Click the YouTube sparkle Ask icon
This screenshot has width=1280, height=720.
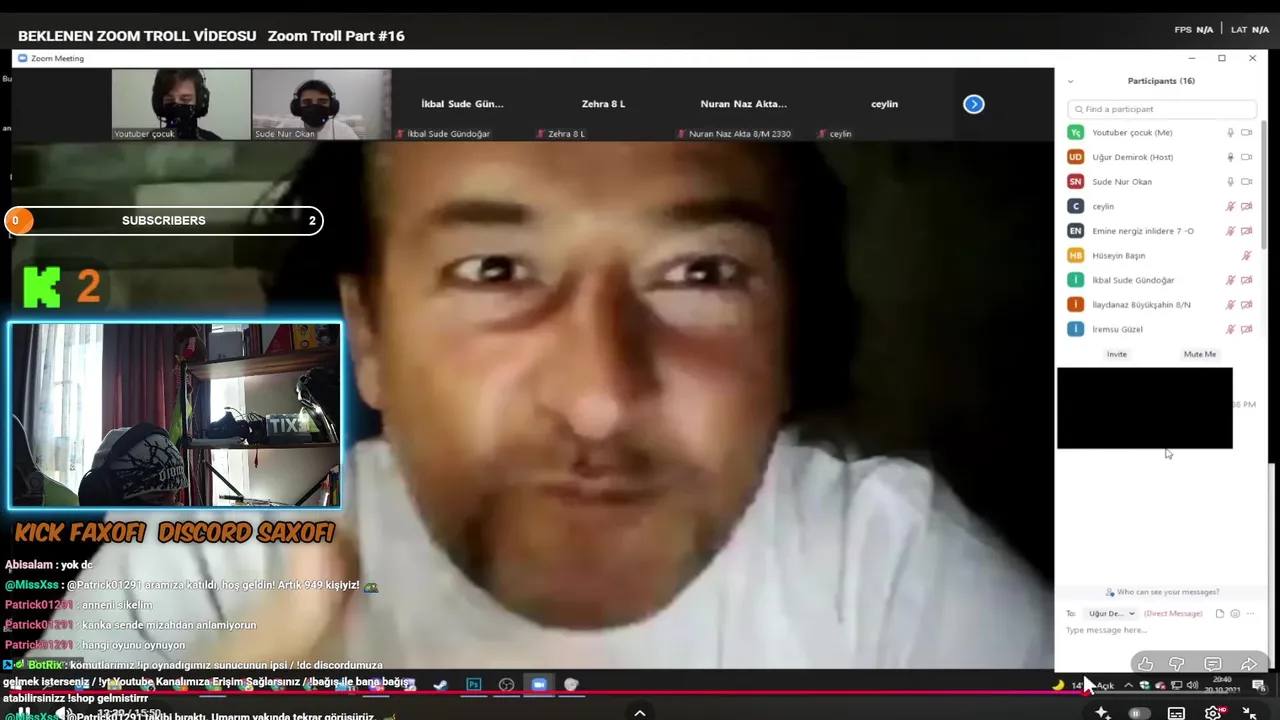pos(1102,713)
